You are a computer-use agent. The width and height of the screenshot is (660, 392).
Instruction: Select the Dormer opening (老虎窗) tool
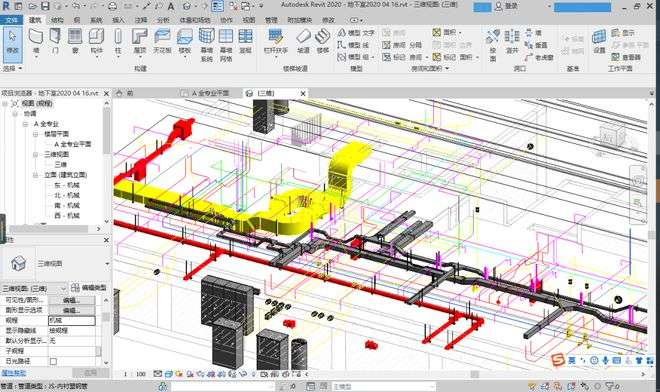539,57
